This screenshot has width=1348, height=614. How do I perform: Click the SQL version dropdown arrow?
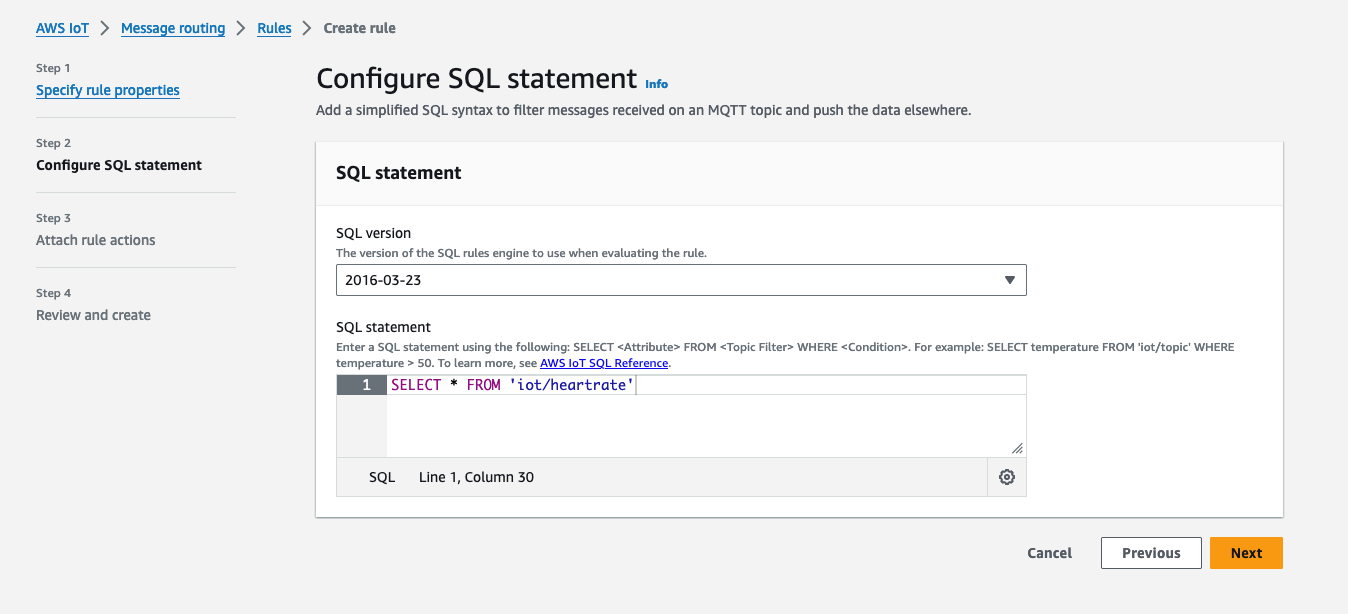tap(1009, 281)
